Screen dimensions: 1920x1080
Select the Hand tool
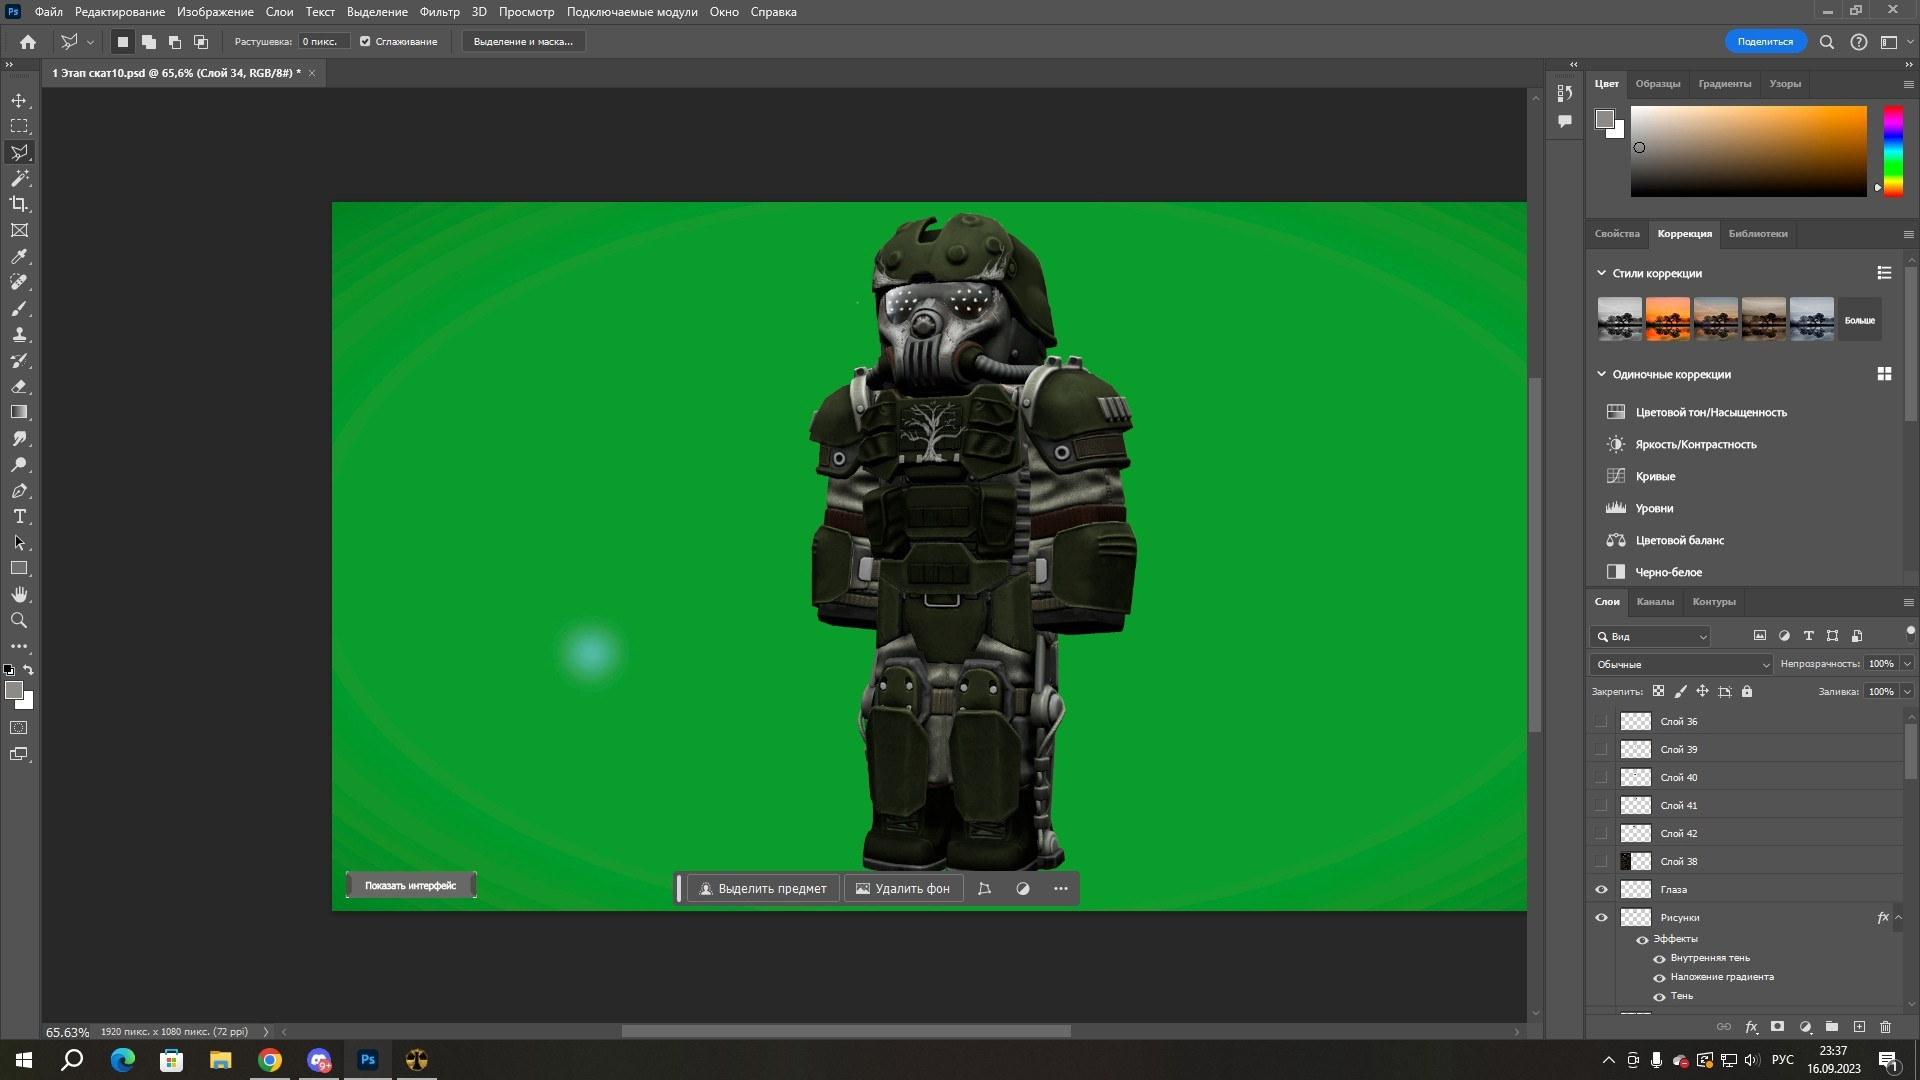(19, 594)
